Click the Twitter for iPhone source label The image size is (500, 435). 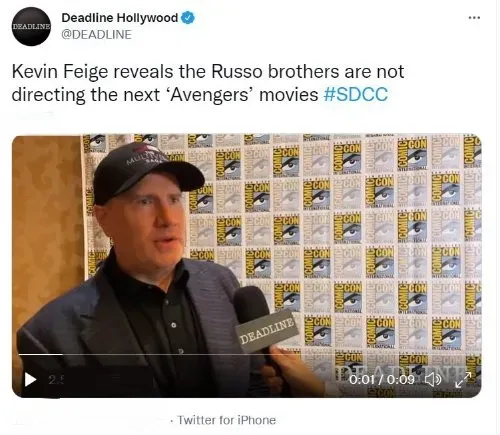point(226,420)
